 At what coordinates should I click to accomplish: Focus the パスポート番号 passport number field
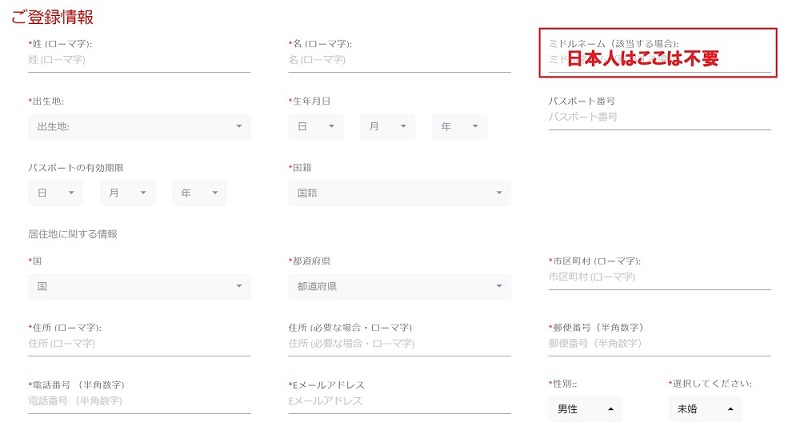pos(659,117)
